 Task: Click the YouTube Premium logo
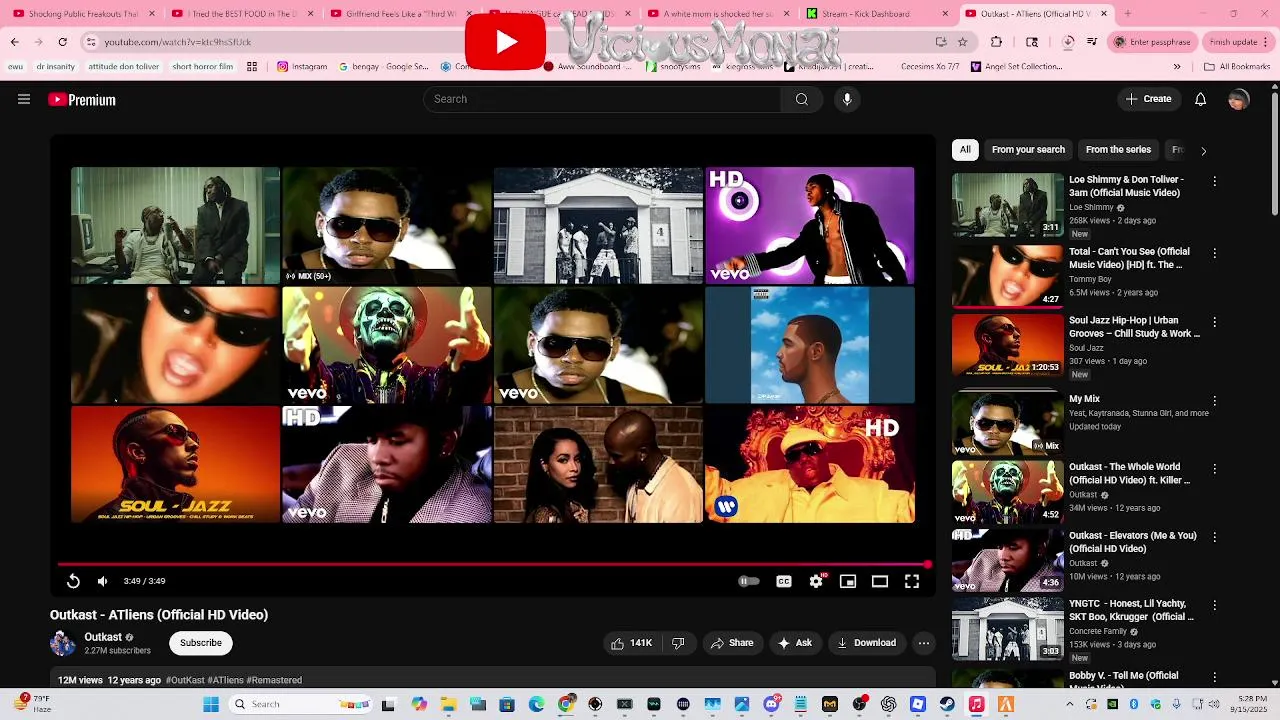82,100
